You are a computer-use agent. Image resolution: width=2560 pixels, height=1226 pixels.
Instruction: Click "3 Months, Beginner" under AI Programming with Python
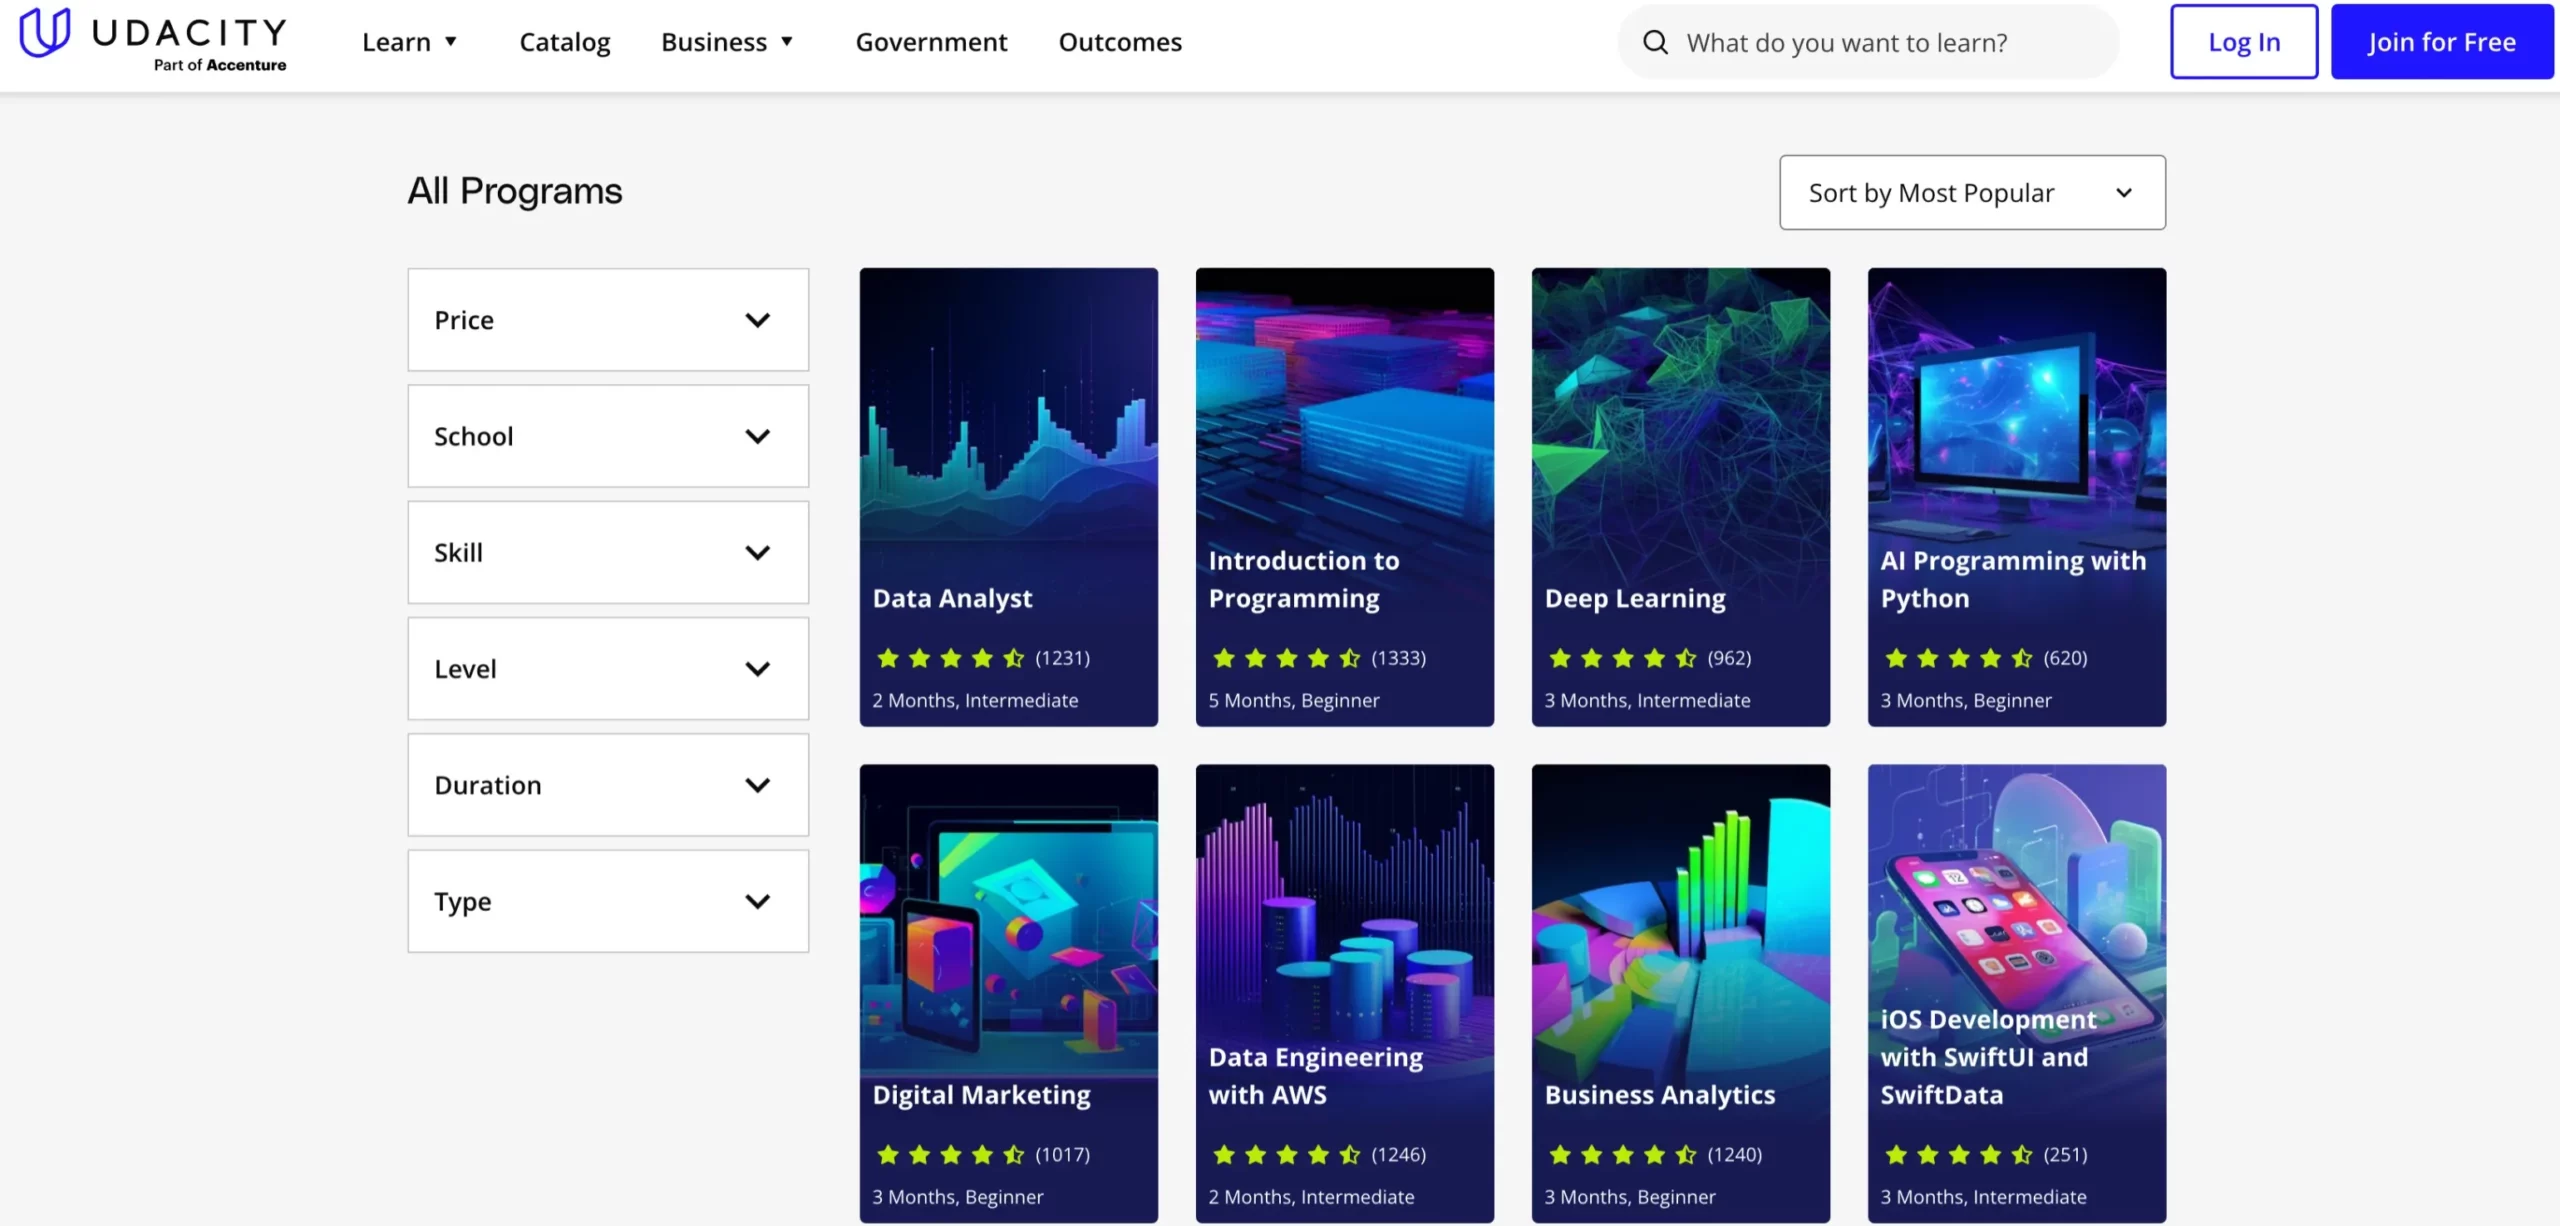[1965, 701]
